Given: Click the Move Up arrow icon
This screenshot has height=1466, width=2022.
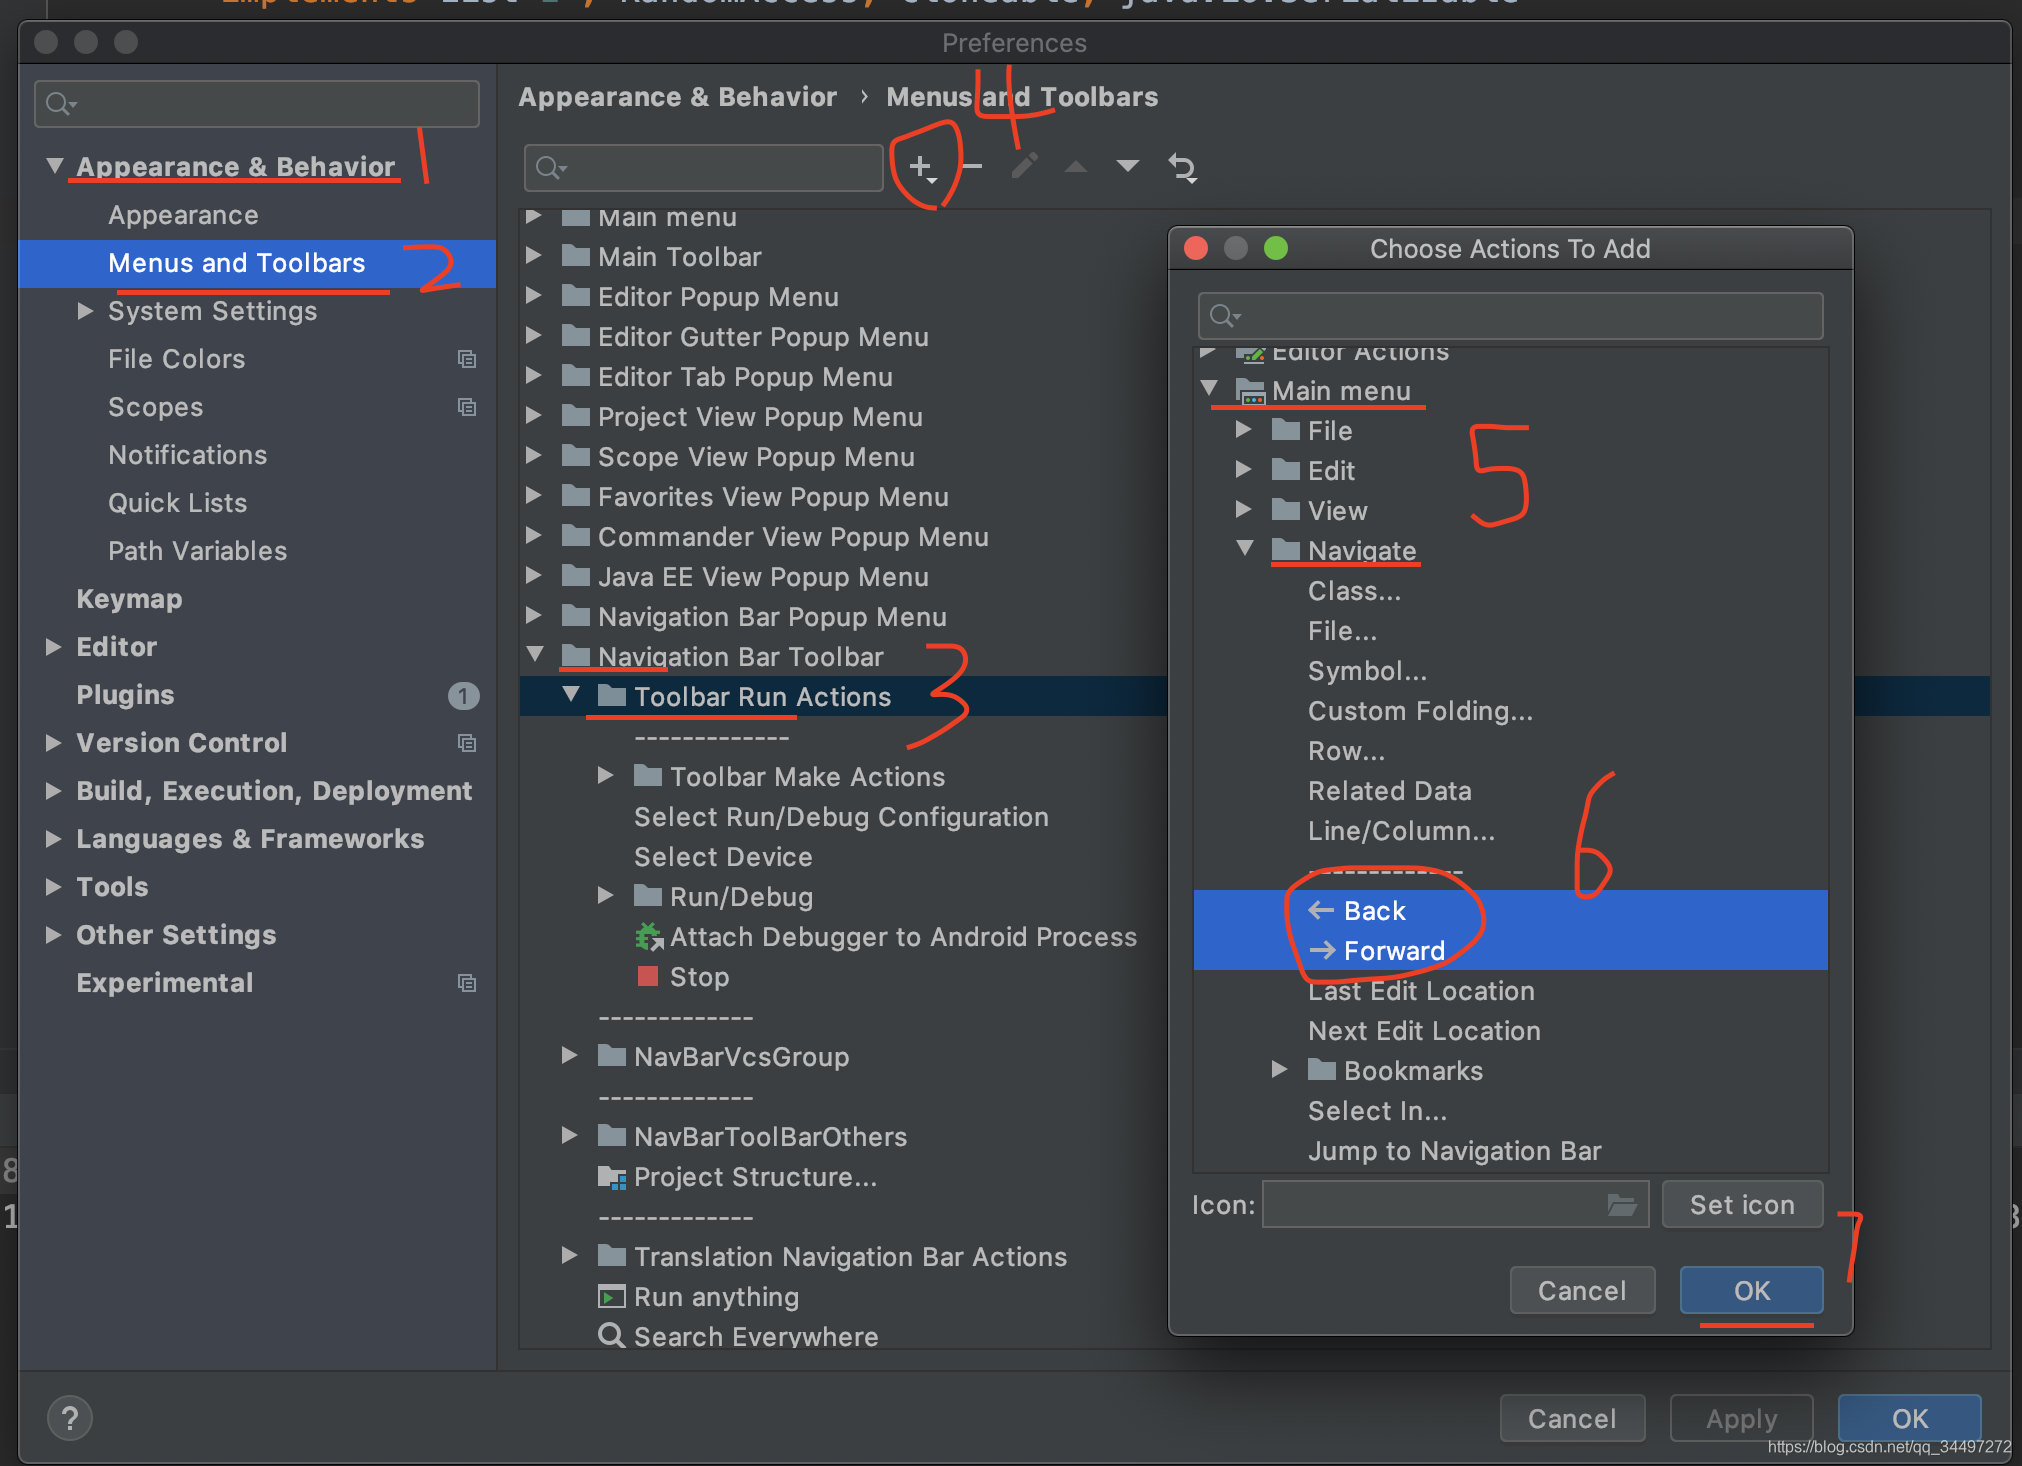Looking at the screenshot, I should pyautogui.click(x=1075, y=166).
